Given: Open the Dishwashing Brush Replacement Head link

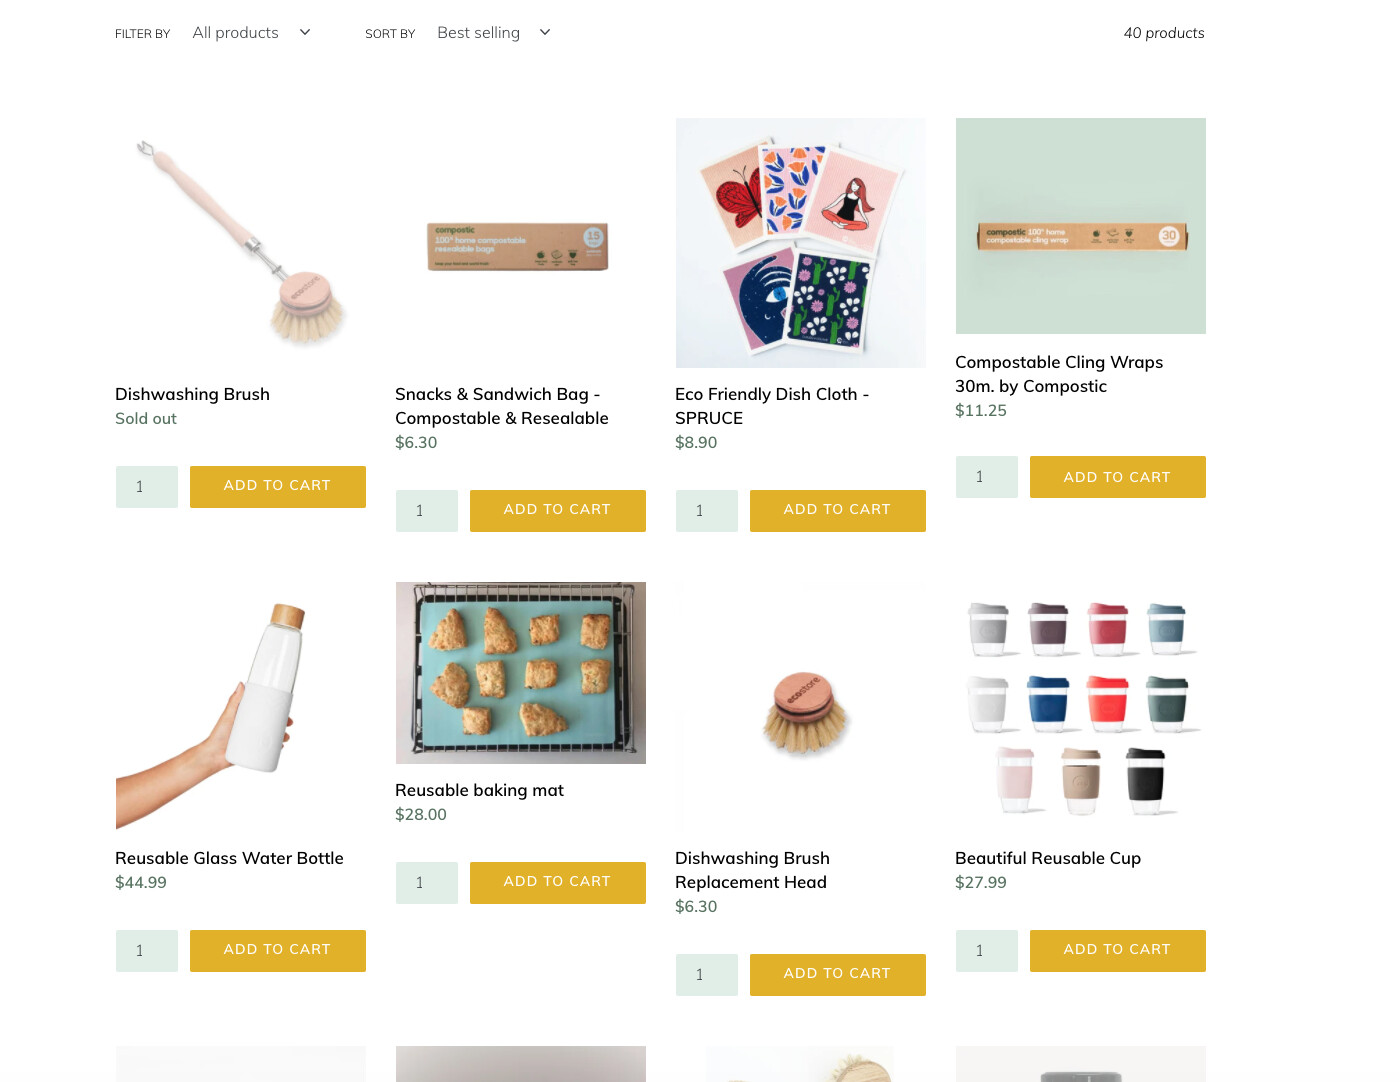Looking at the screenshot, I should 752,870.
